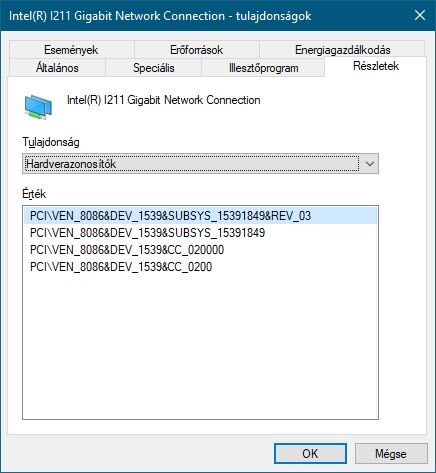The height and width of the screenshot is (473, 436).
Task: Open the Hardverazonosítók property dropdown
Action: [x=200, y=164]
